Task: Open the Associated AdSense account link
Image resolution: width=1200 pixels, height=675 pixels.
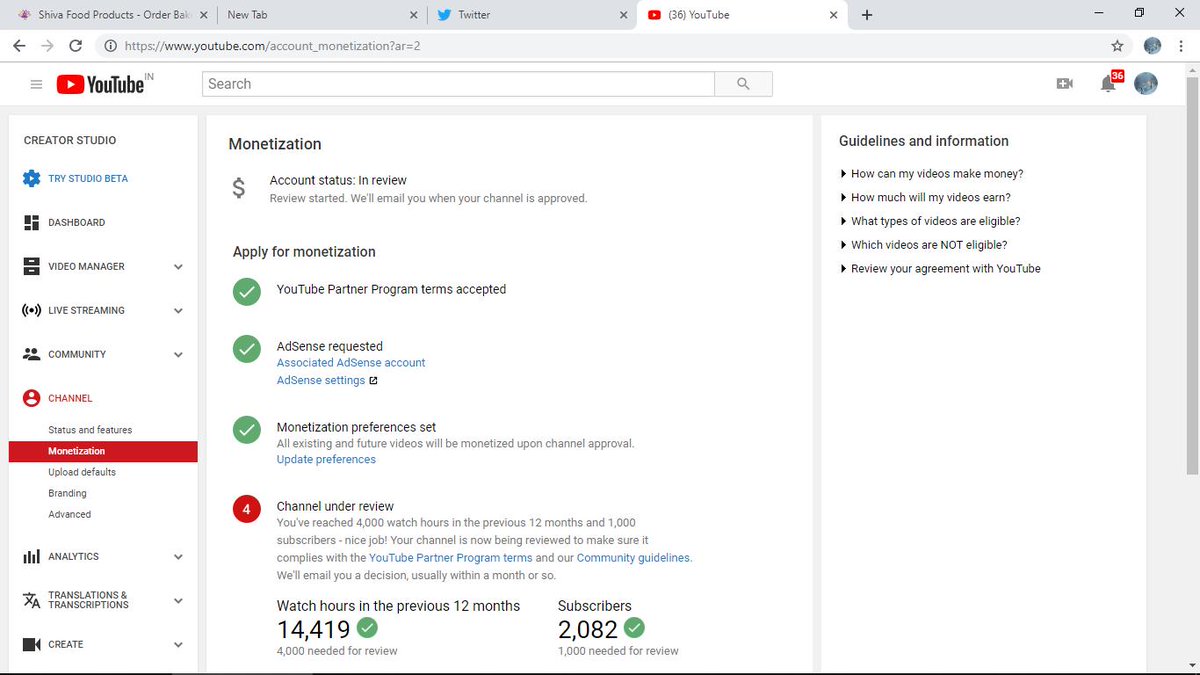Action: [x=351, y=363]
